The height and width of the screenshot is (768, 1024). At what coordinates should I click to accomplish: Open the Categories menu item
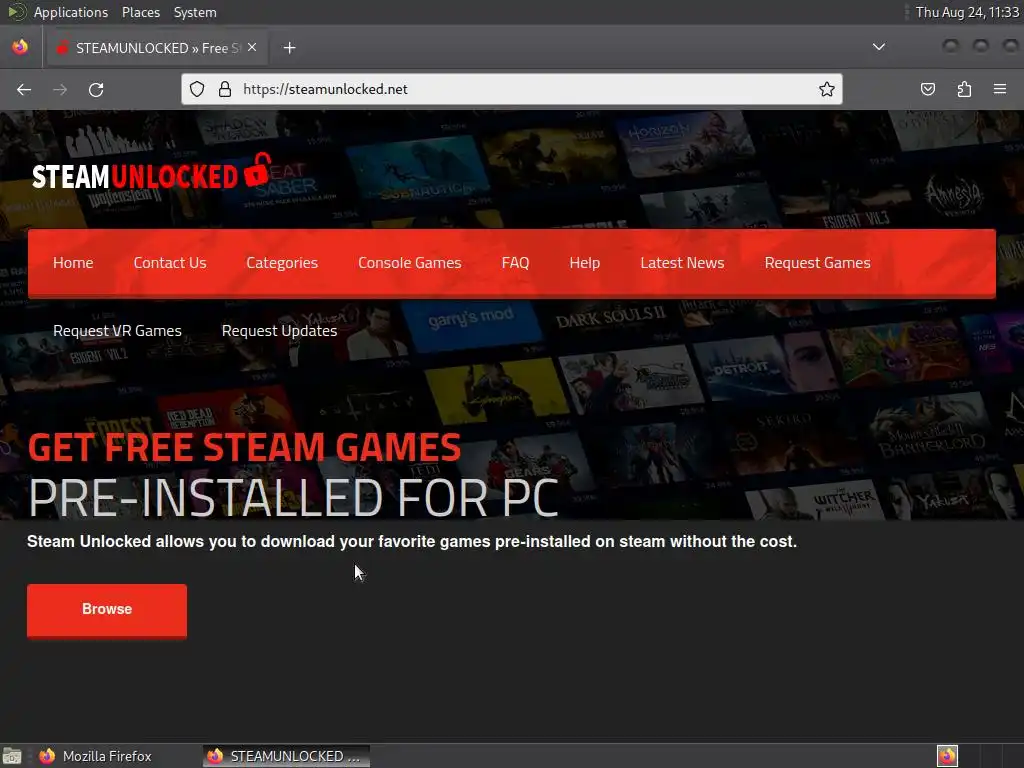pyautogui.click(x=282, y=263)
